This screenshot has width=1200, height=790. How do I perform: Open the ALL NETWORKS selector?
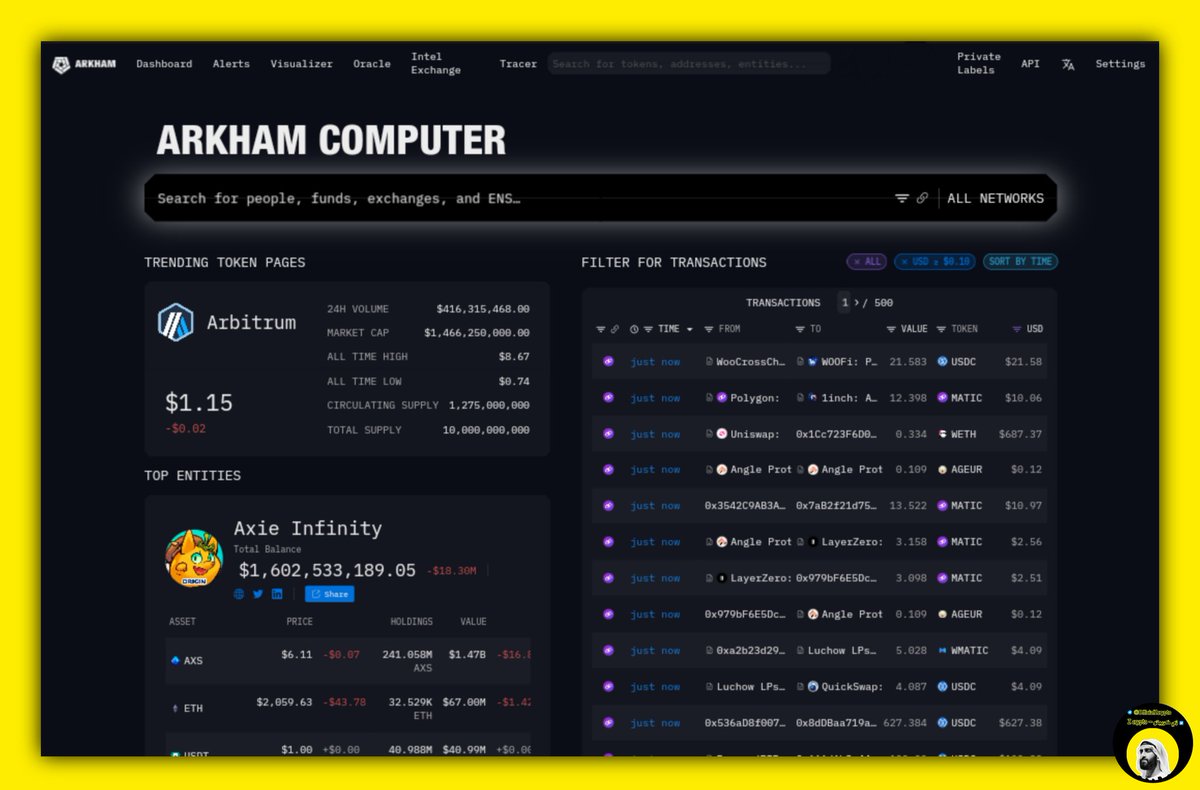[995, 198]
